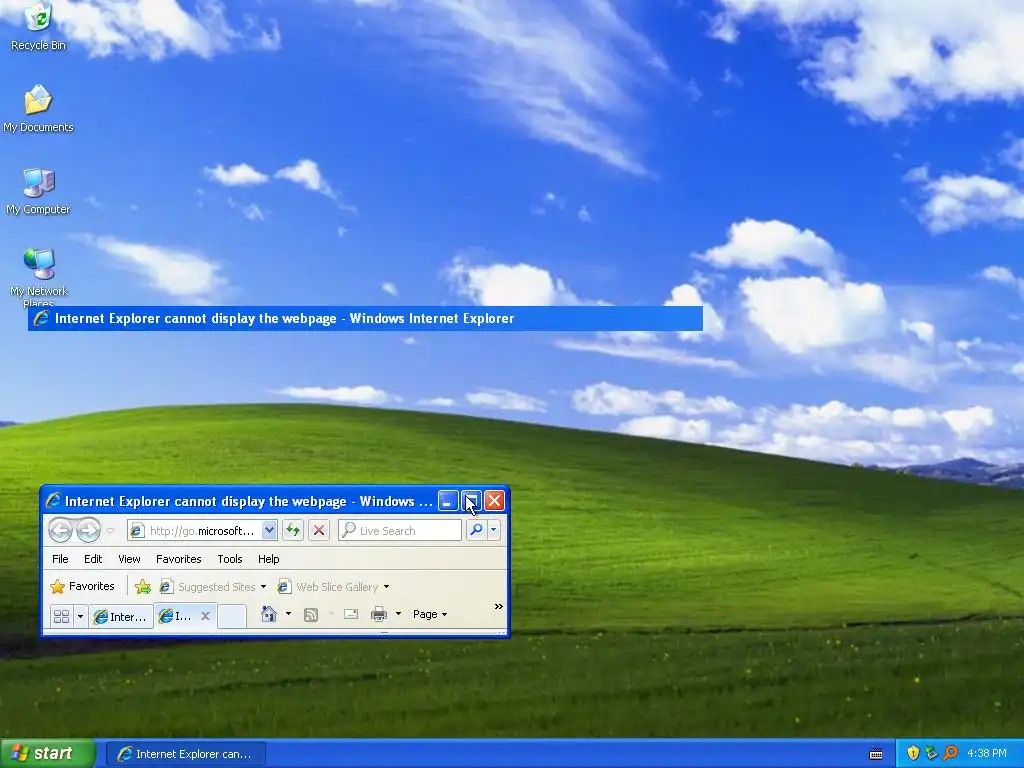The width and height of the screenshot is (1024, 768).
Task: Click Internet Explorer taskbar button
Action: (x=186, y=754)
